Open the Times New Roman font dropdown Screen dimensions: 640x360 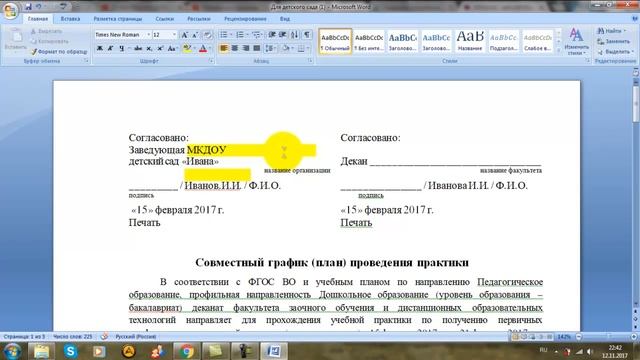148,35
